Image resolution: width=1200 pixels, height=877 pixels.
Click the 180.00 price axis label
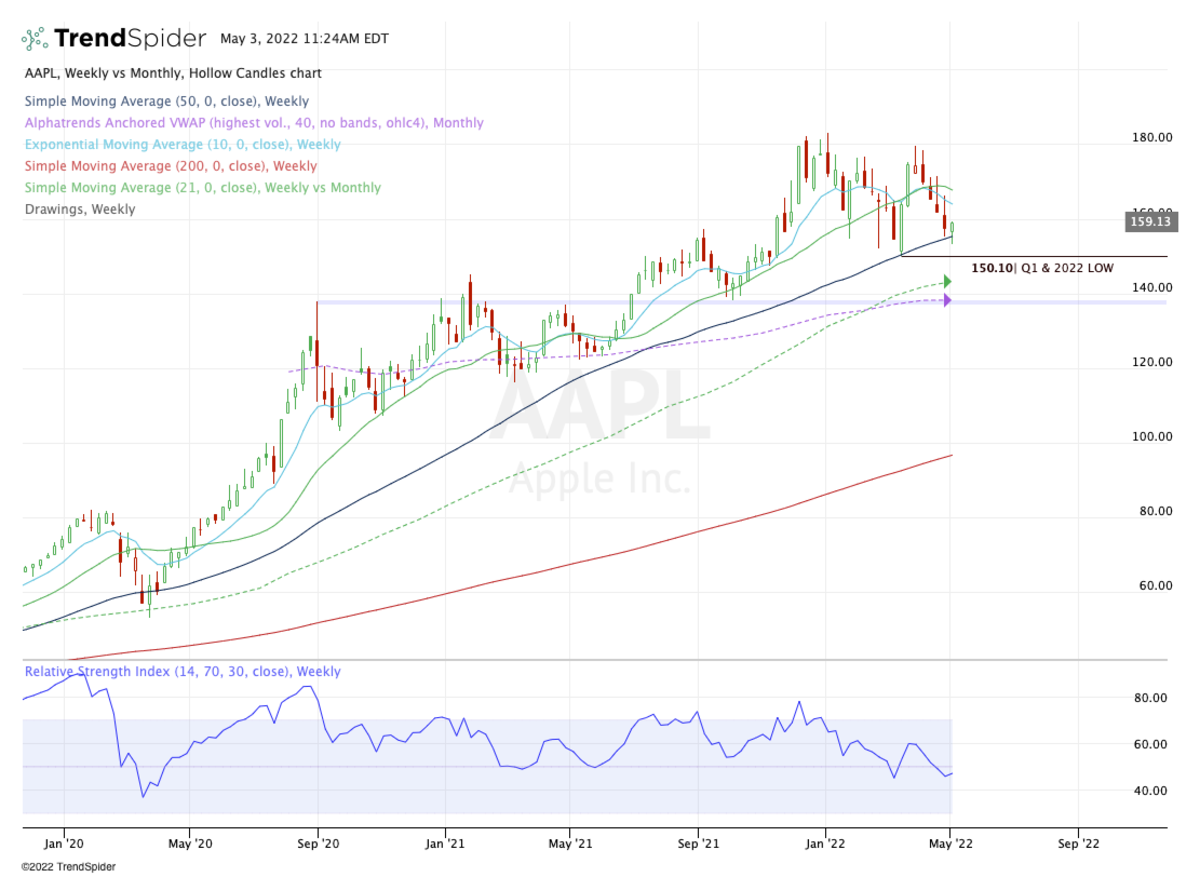point(1153,138)
